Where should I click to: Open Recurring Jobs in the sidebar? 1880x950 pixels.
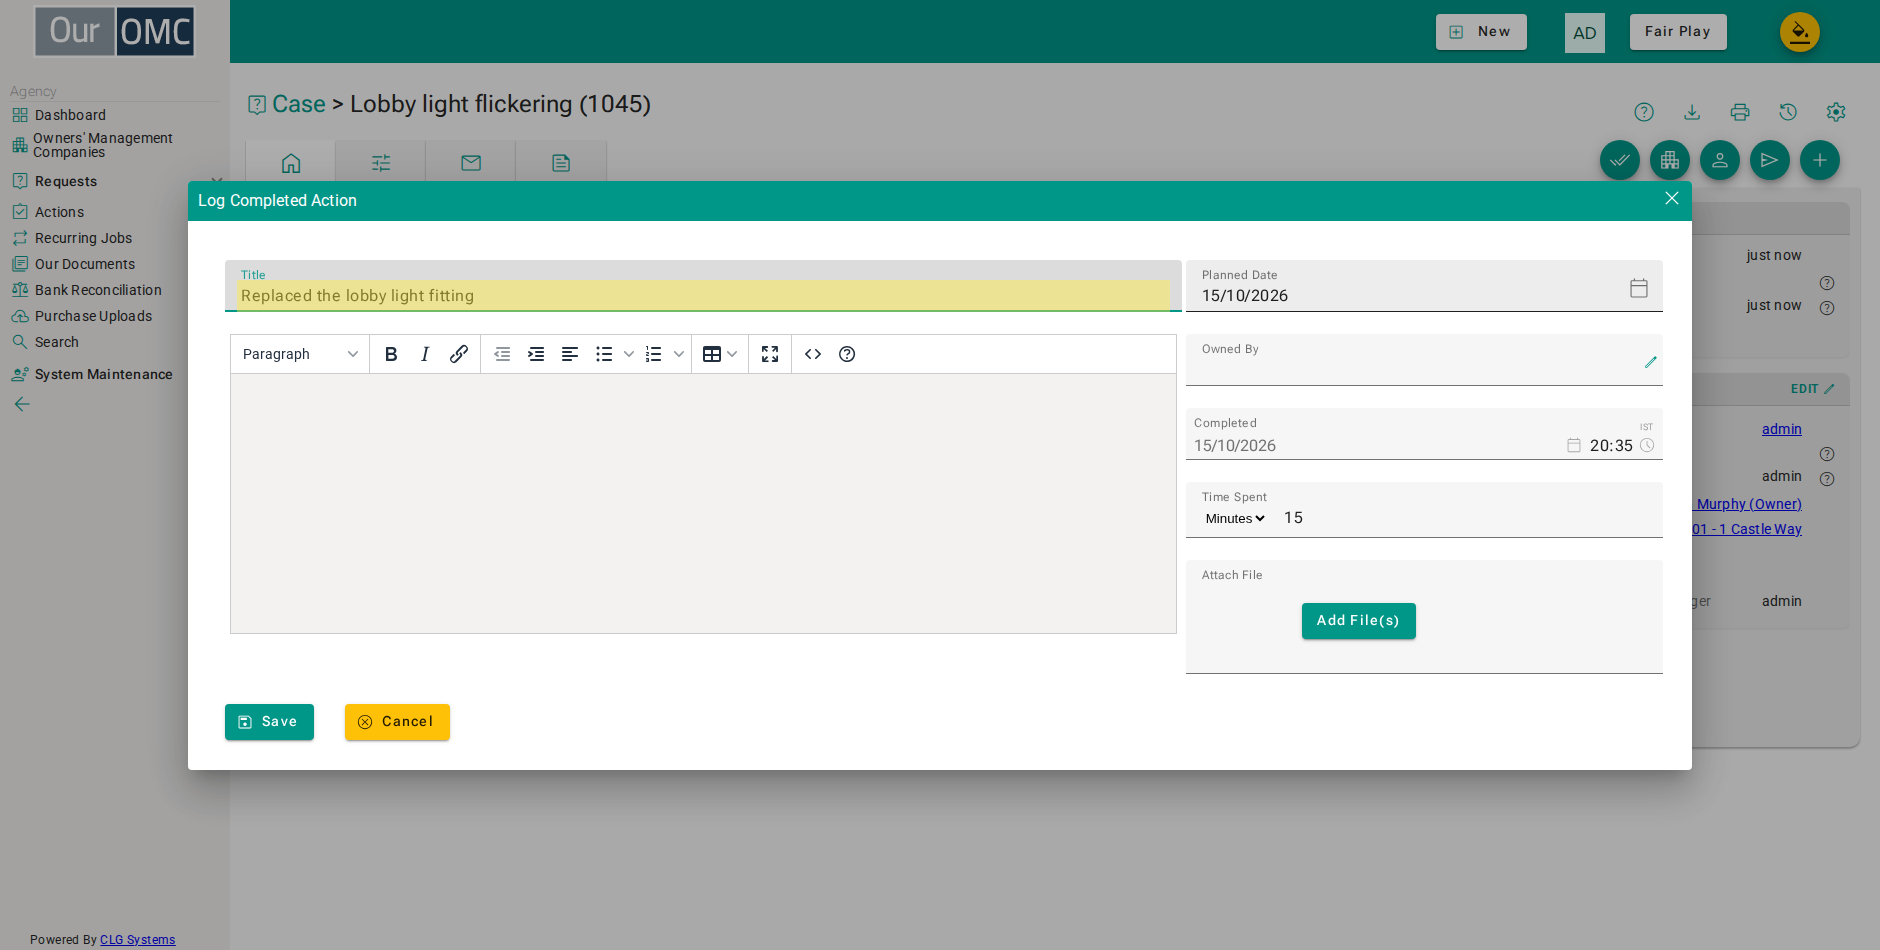tap(83, 238)
